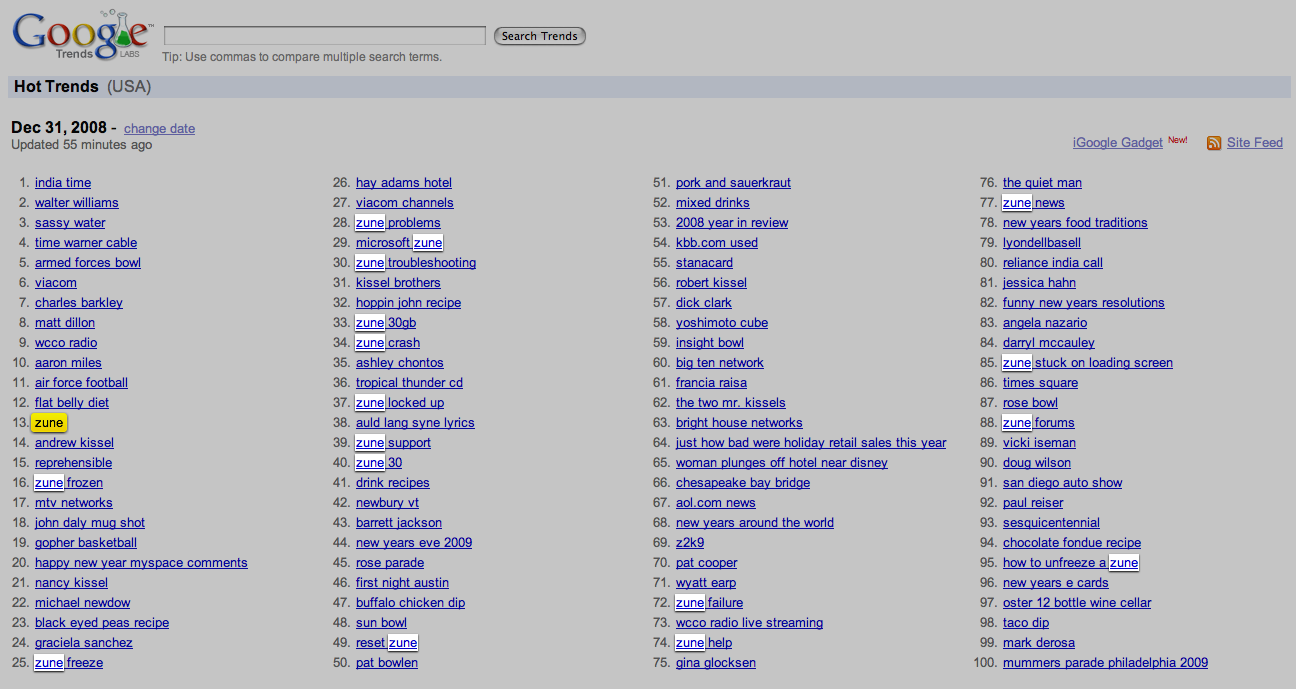Click the highlighted zune trend at rank 13
The height and width of the screenshot is (689, 1296).
49,423
